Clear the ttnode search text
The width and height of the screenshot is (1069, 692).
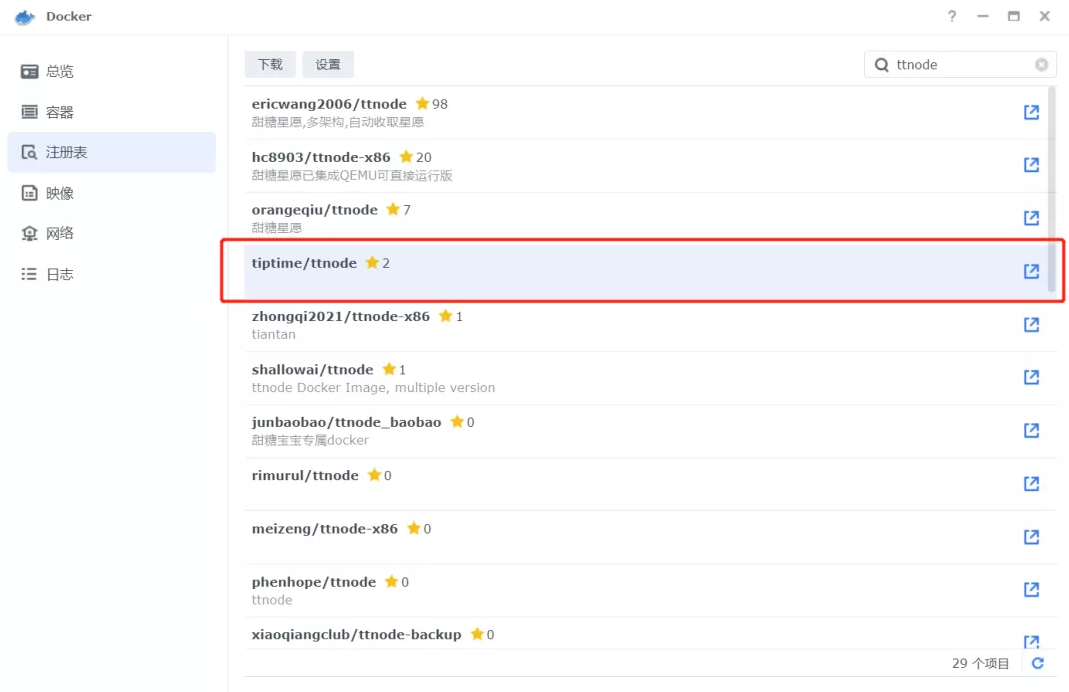point(1041,65)
